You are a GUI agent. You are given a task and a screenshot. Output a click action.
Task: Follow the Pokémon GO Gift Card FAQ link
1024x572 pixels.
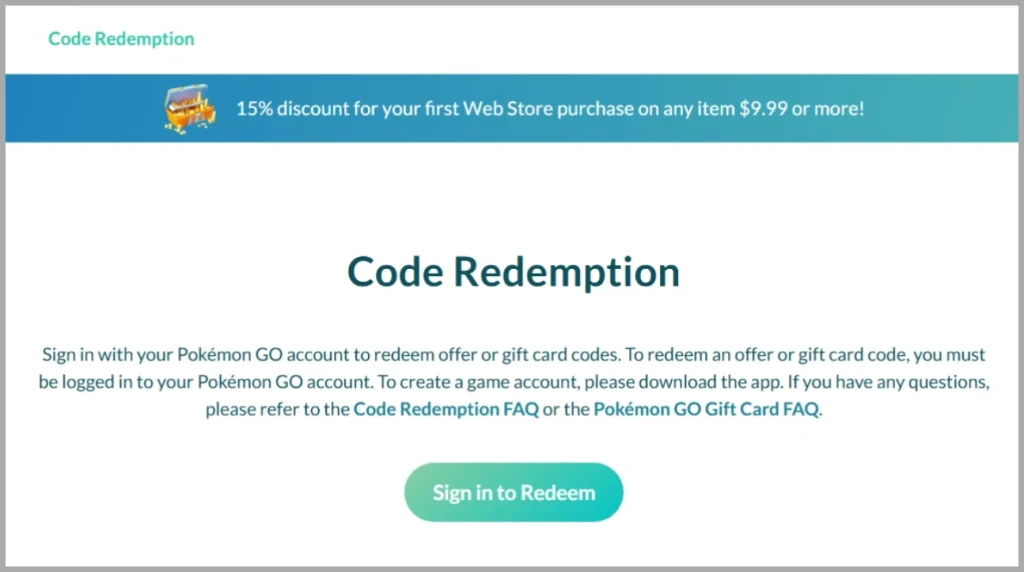[706, 409]
